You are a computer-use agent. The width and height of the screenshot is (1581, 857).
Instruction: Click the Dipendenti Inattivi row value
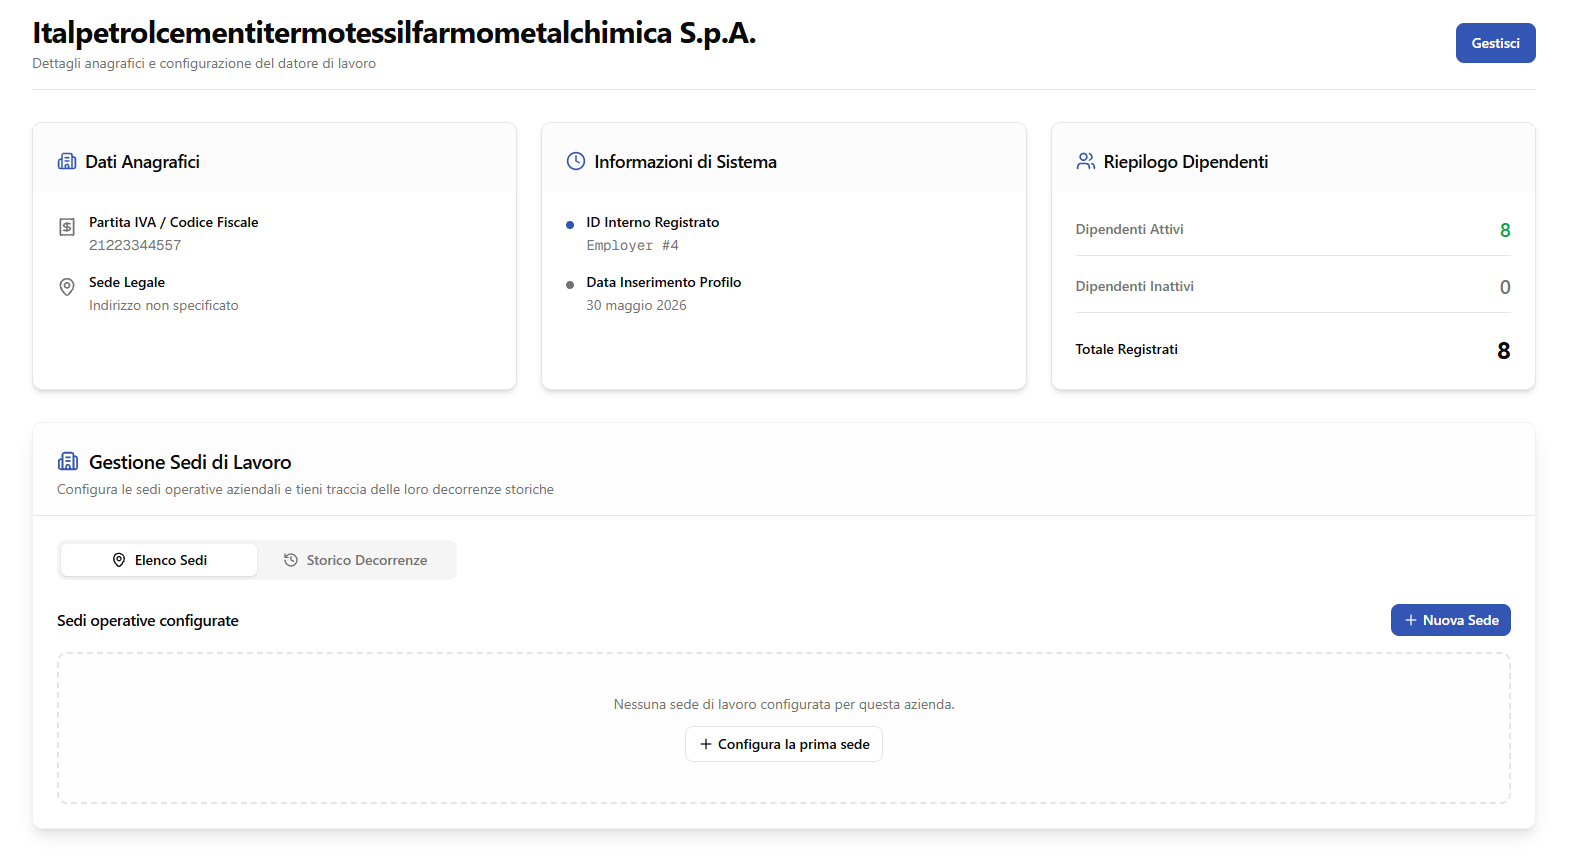(x=1505, y=287)
